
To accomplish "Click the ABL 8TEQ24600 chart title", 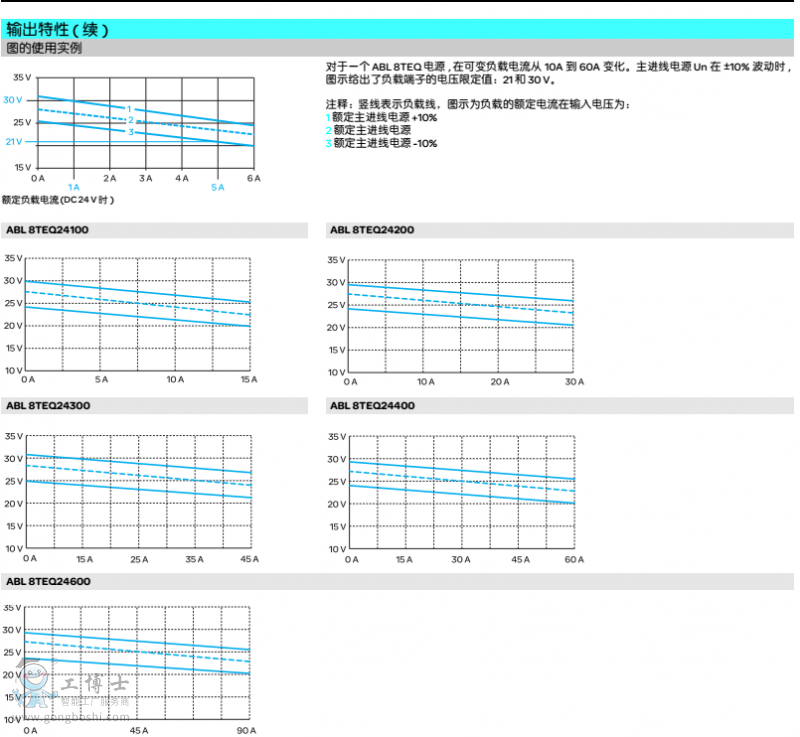I will (46, 581).
